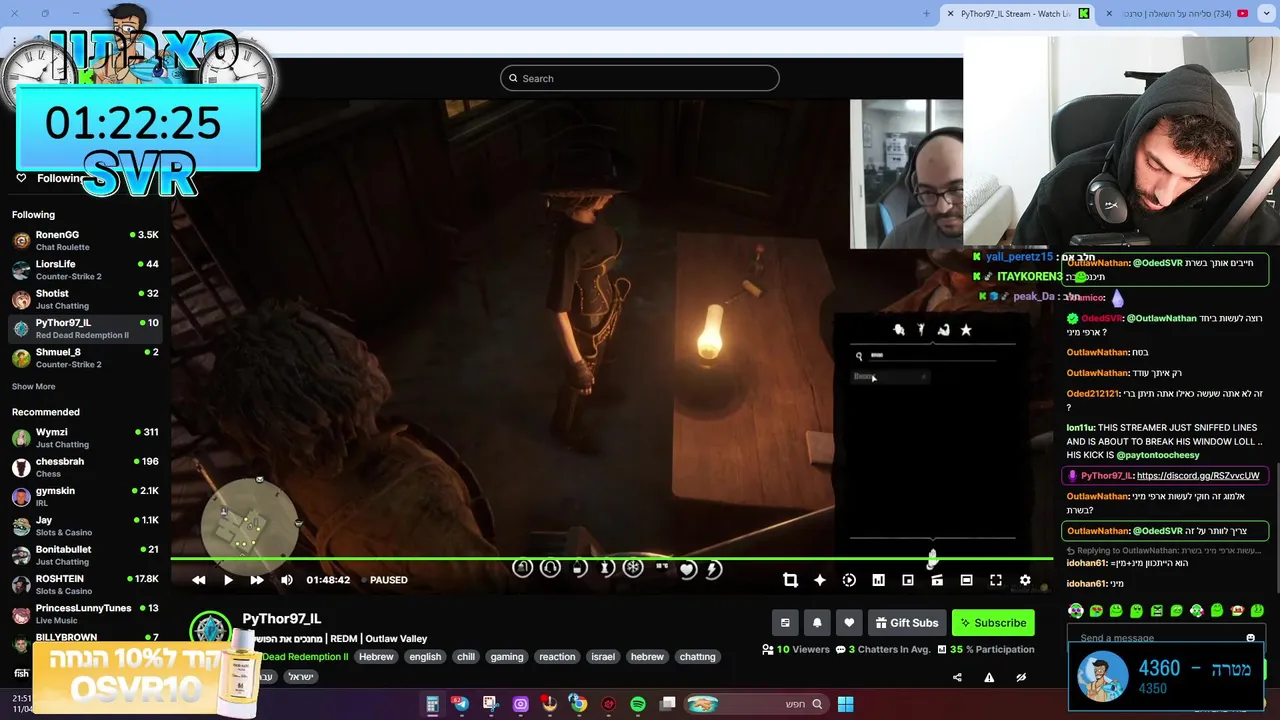Click the Gift Subs button
Viewport: 1280px width, 720px height.
click(x=907, y=623)
